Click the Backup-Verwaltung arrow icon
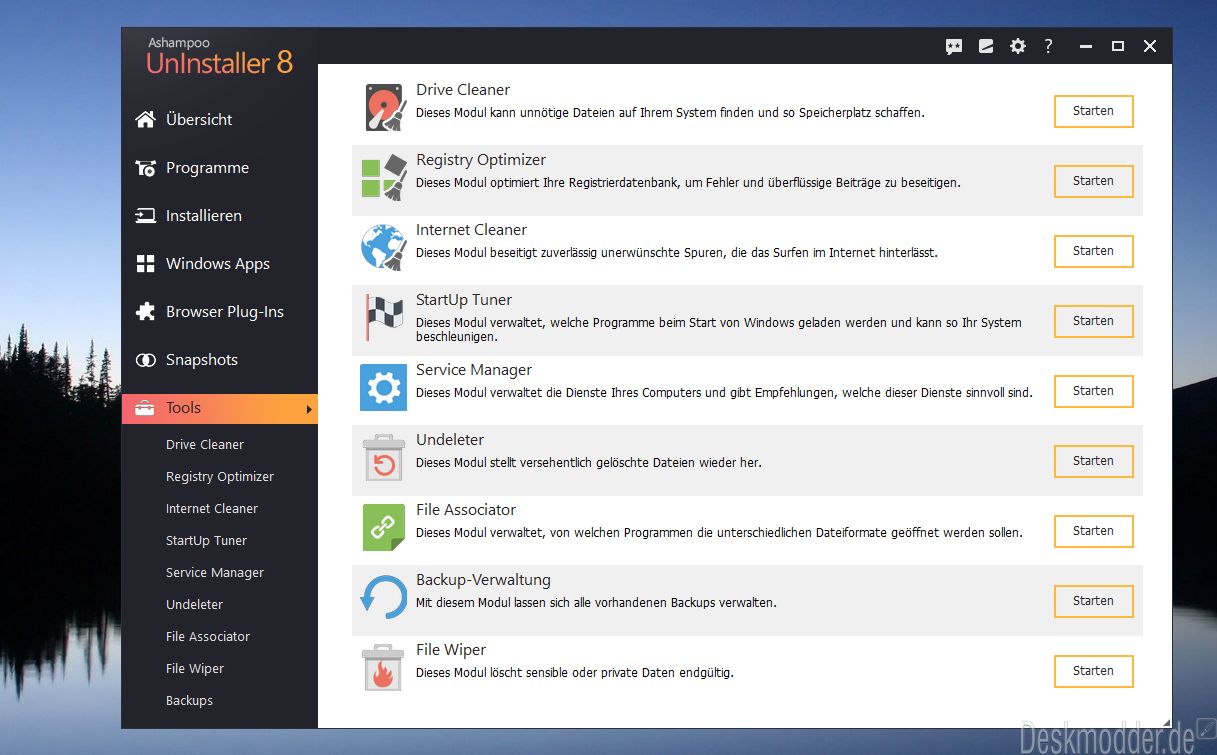 [384, 598]
